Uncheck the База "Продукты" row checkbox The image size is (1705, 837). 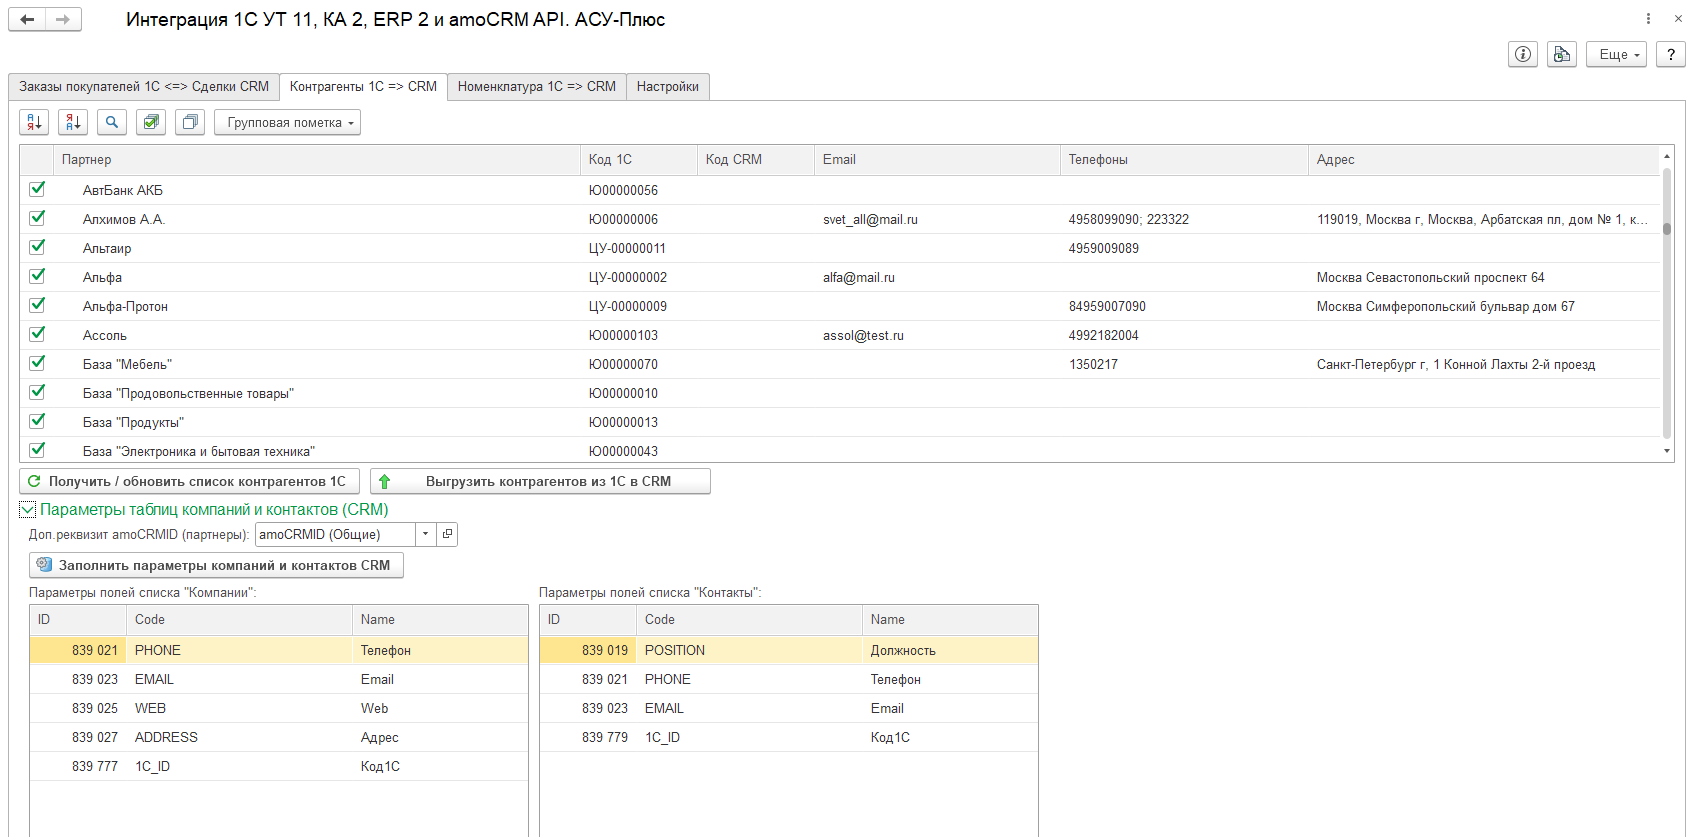37,421
